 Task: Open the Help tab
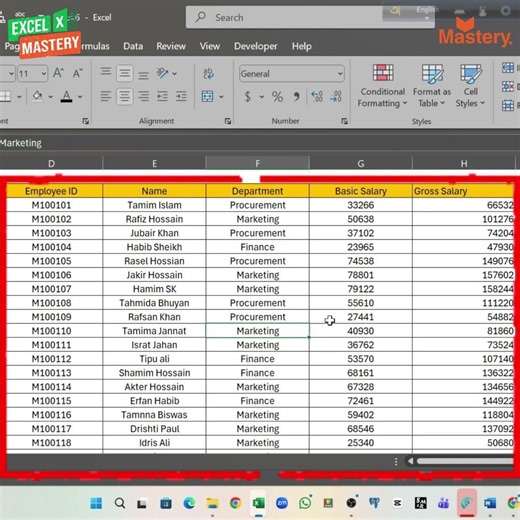click(302, 46)
